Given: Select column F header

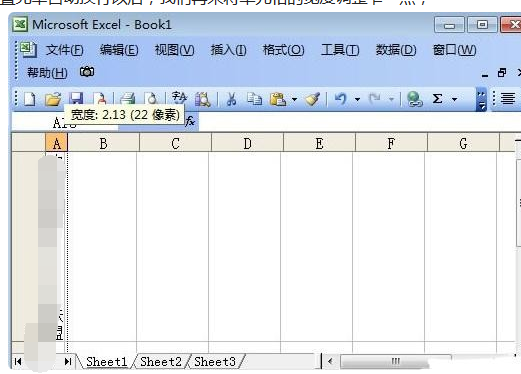Looking at the screenshot, I should [x=392, y=143].
